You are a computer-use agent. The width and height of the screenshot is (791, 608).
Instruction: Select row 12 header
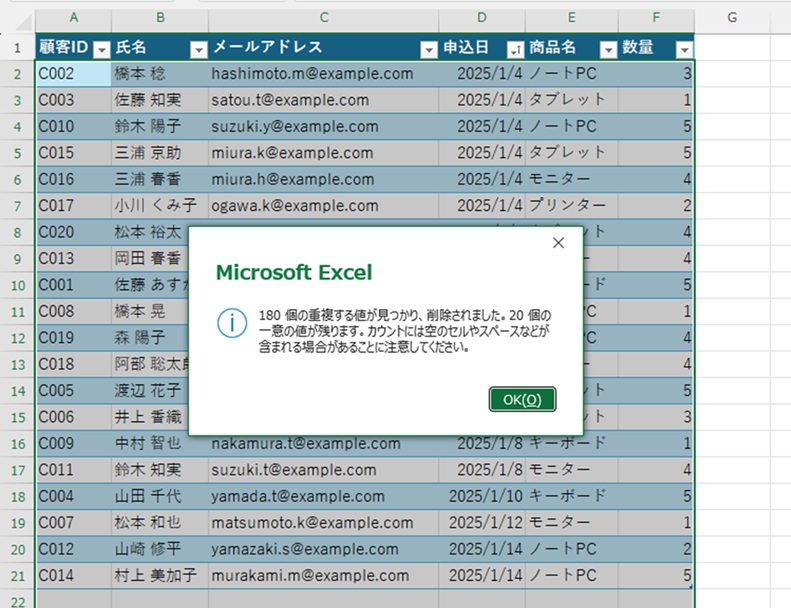pos(17,338)
